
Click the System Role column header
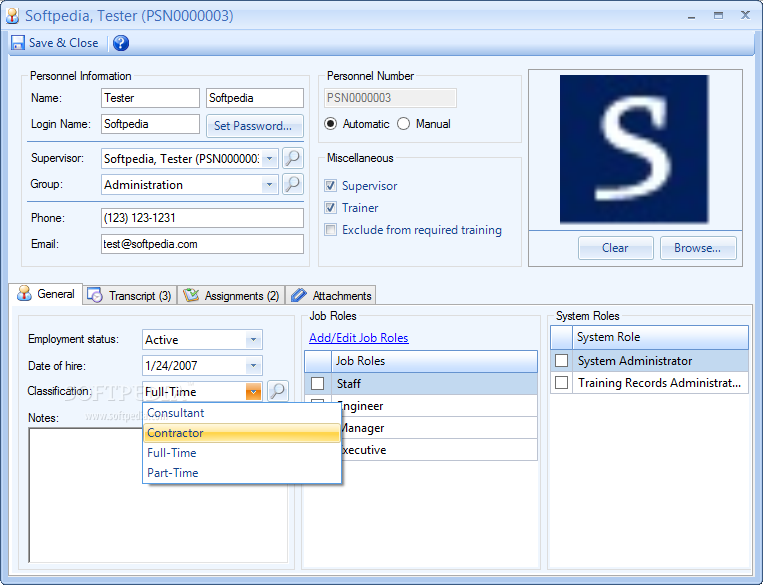660,337
